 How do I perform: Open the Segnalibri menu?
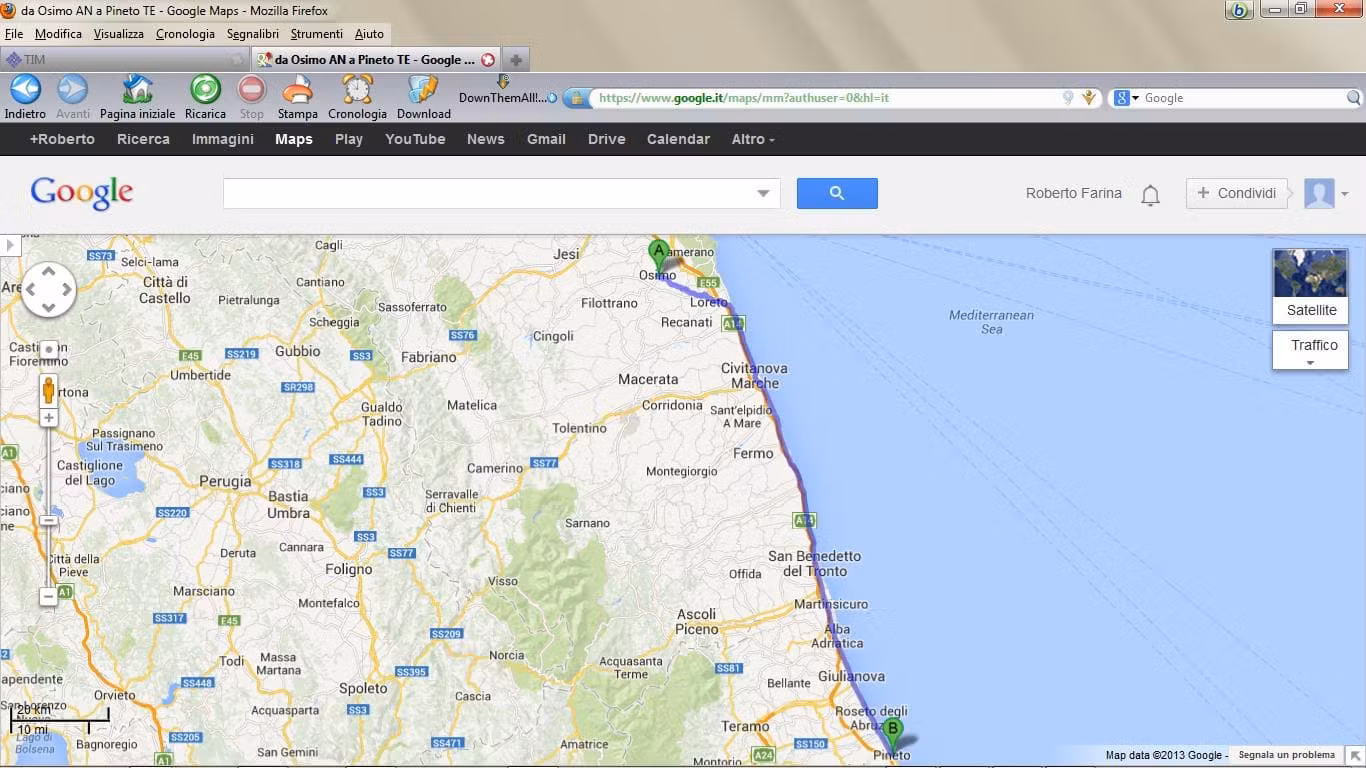coord(253,33)
